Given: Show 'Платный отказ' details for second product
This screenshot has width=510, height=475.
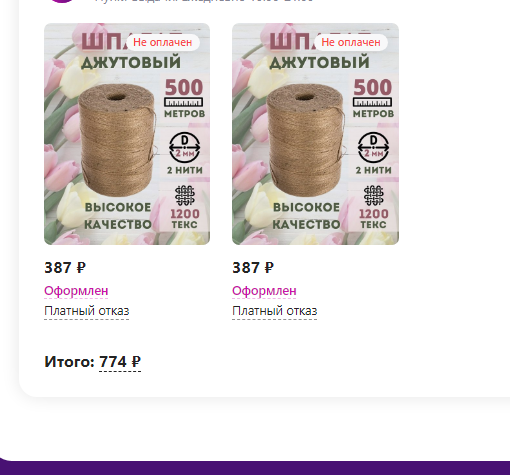Looking at the screenshot, I should click(x=274, y=311).
